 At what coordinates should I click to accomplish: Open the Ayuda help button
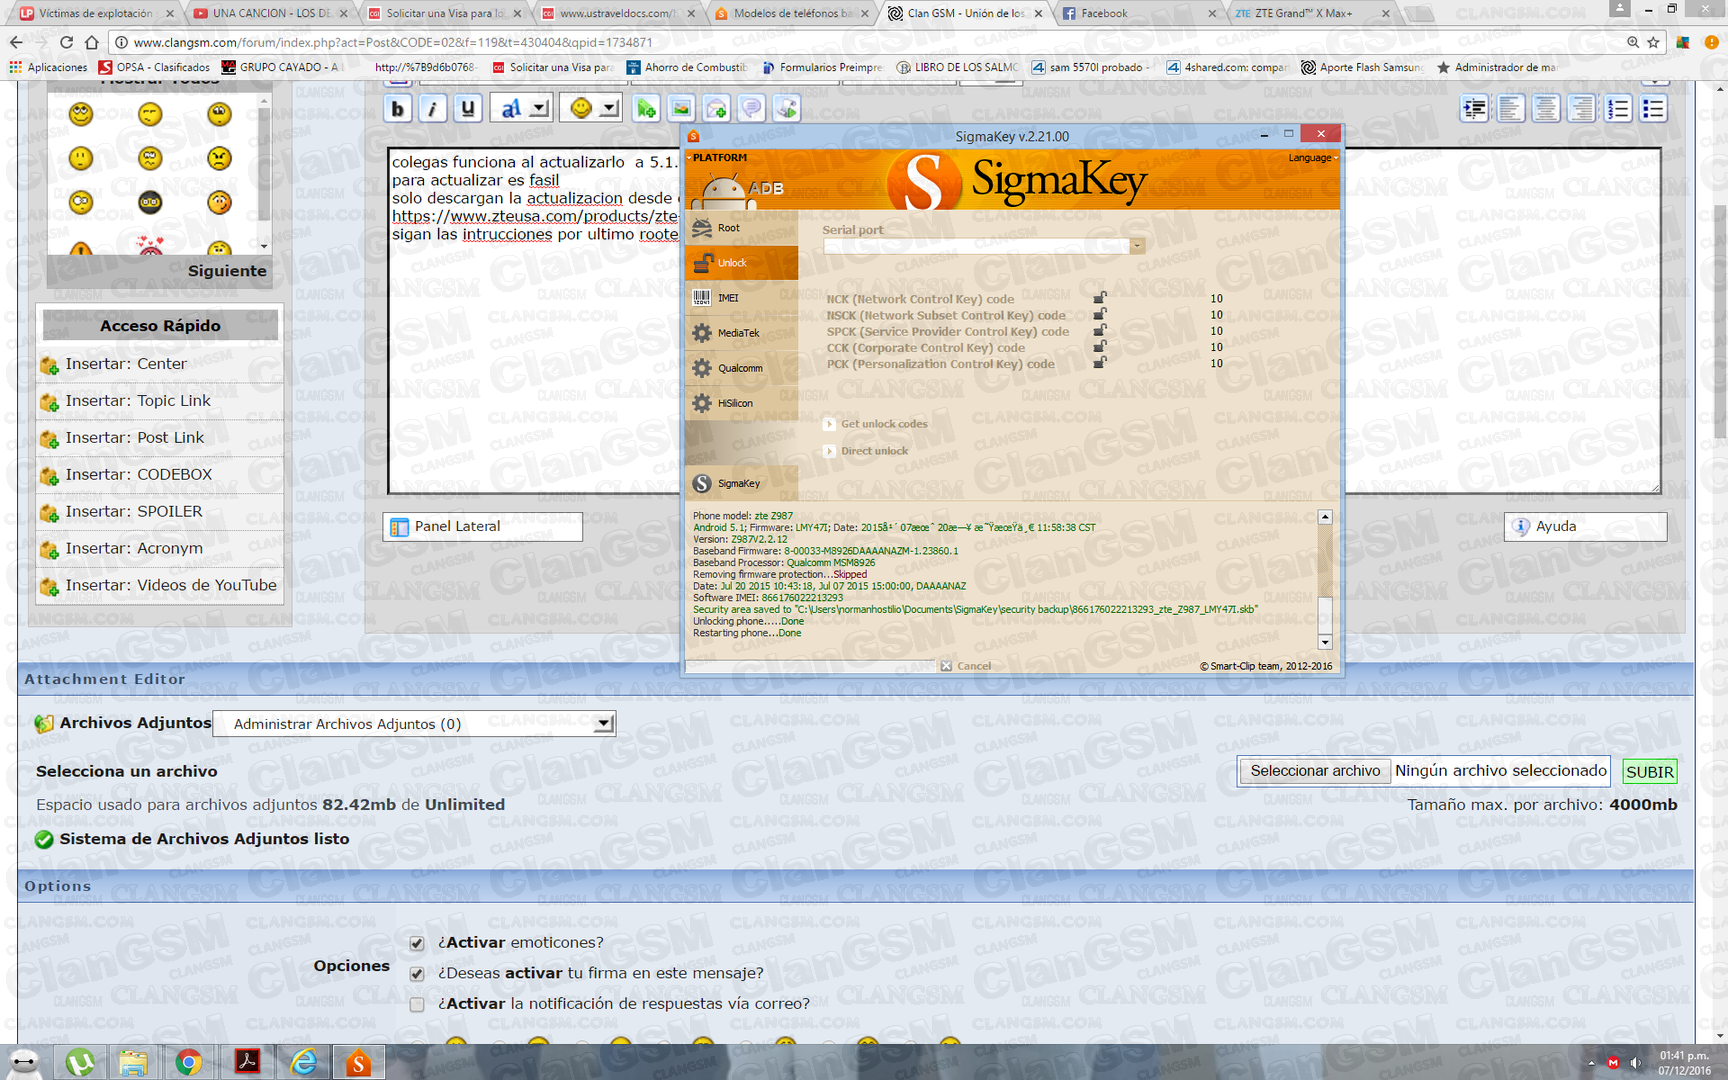tap(1585, 527)
